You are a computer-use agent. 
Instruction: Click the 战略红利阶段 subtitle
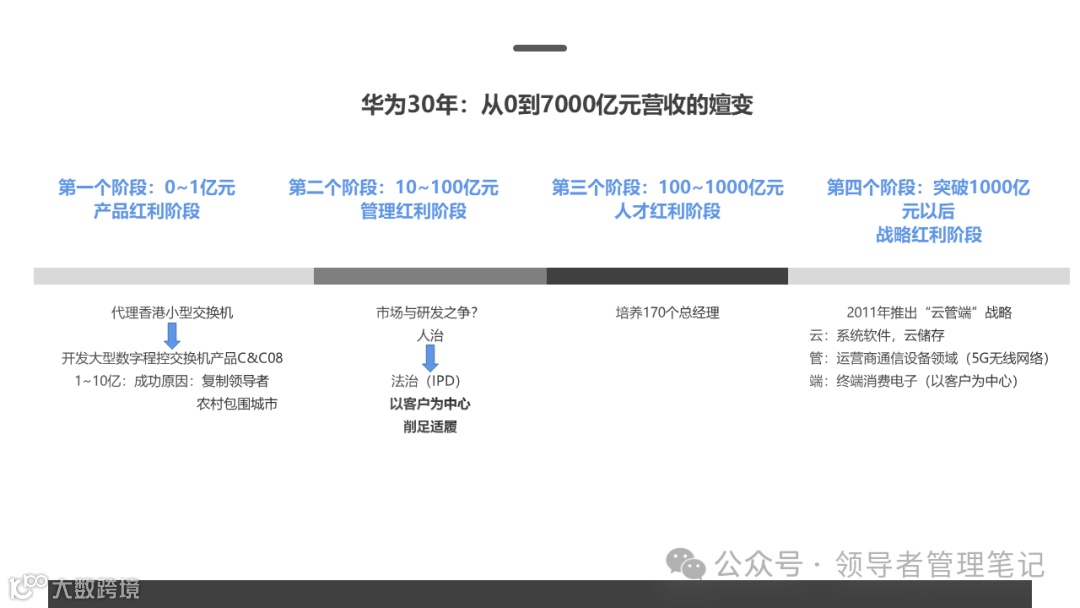928,235
